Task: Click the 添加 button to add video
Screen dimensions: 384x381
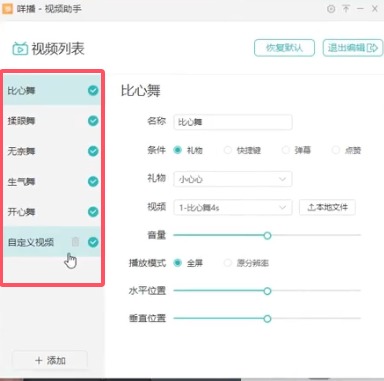Action: tap(50, 360)
